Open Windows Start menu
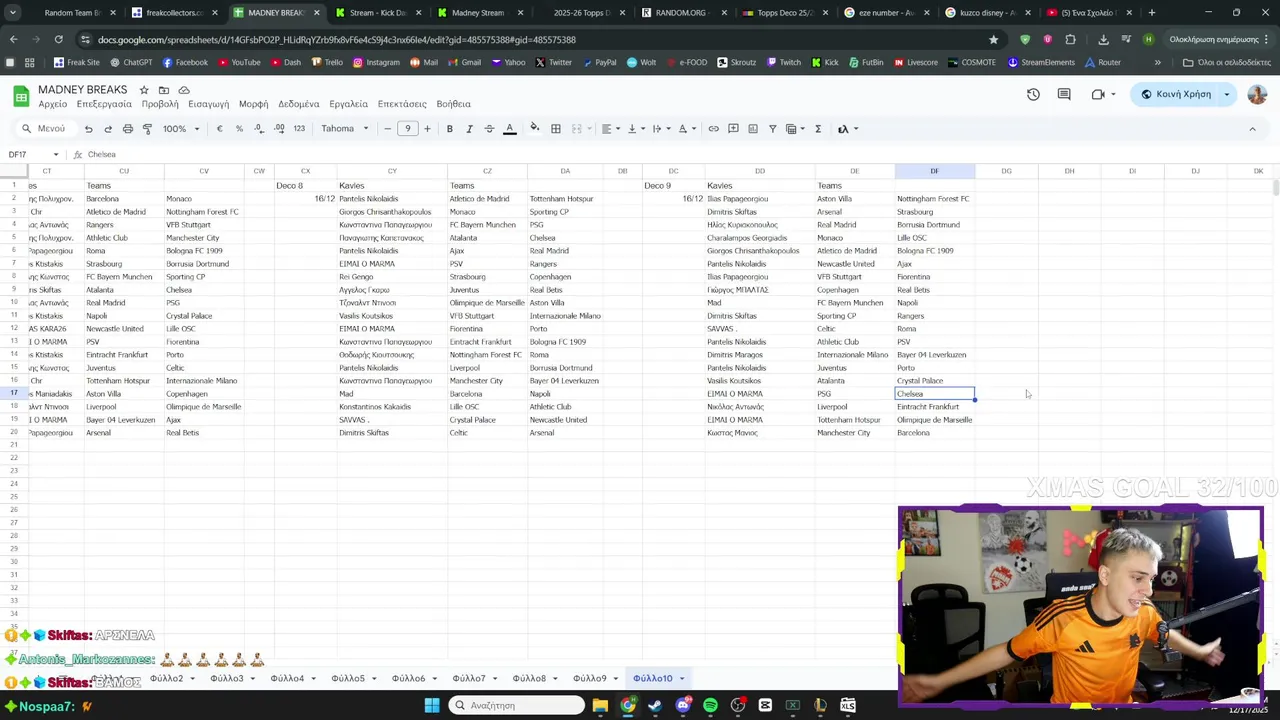The height and width of the screenshot is (720, 1280). (432, 706)
